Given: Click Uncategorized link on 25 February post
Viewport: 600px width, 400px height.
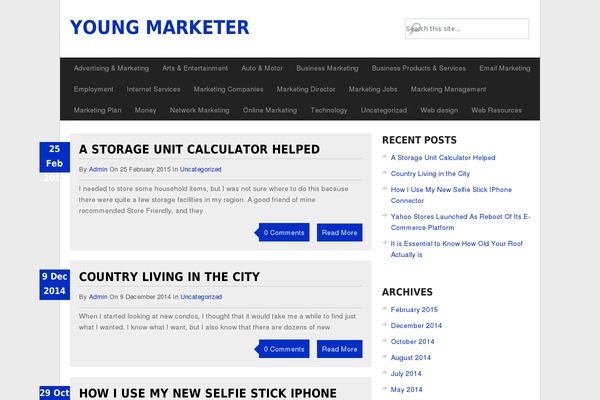Looking at the screenshot, I should point(201,169).
